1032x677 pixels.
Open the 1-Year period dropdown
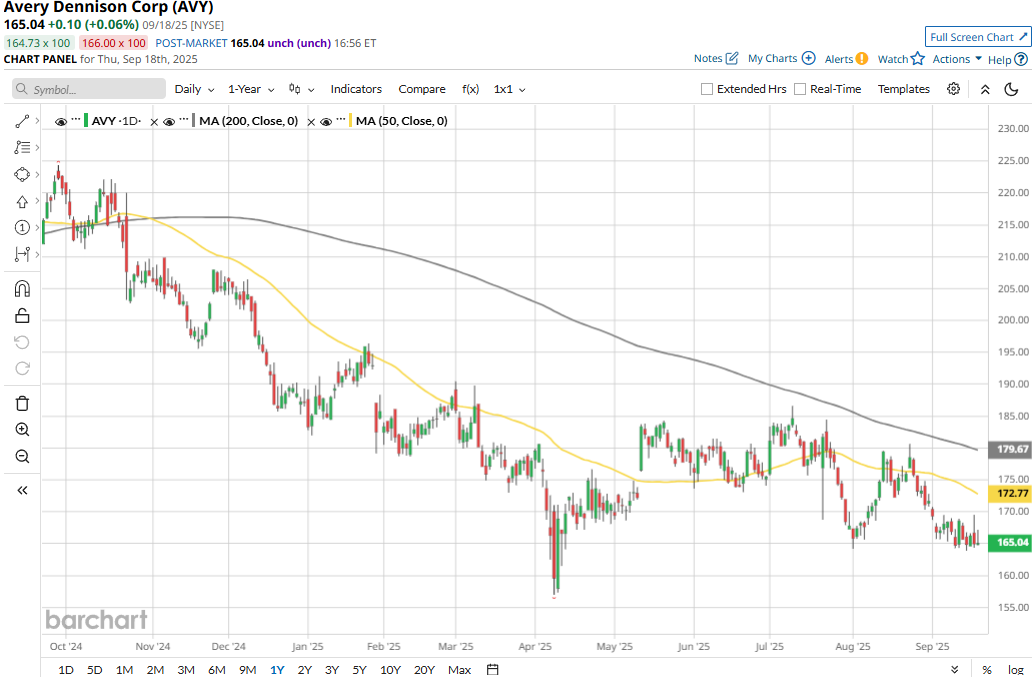tap(251, 89)
